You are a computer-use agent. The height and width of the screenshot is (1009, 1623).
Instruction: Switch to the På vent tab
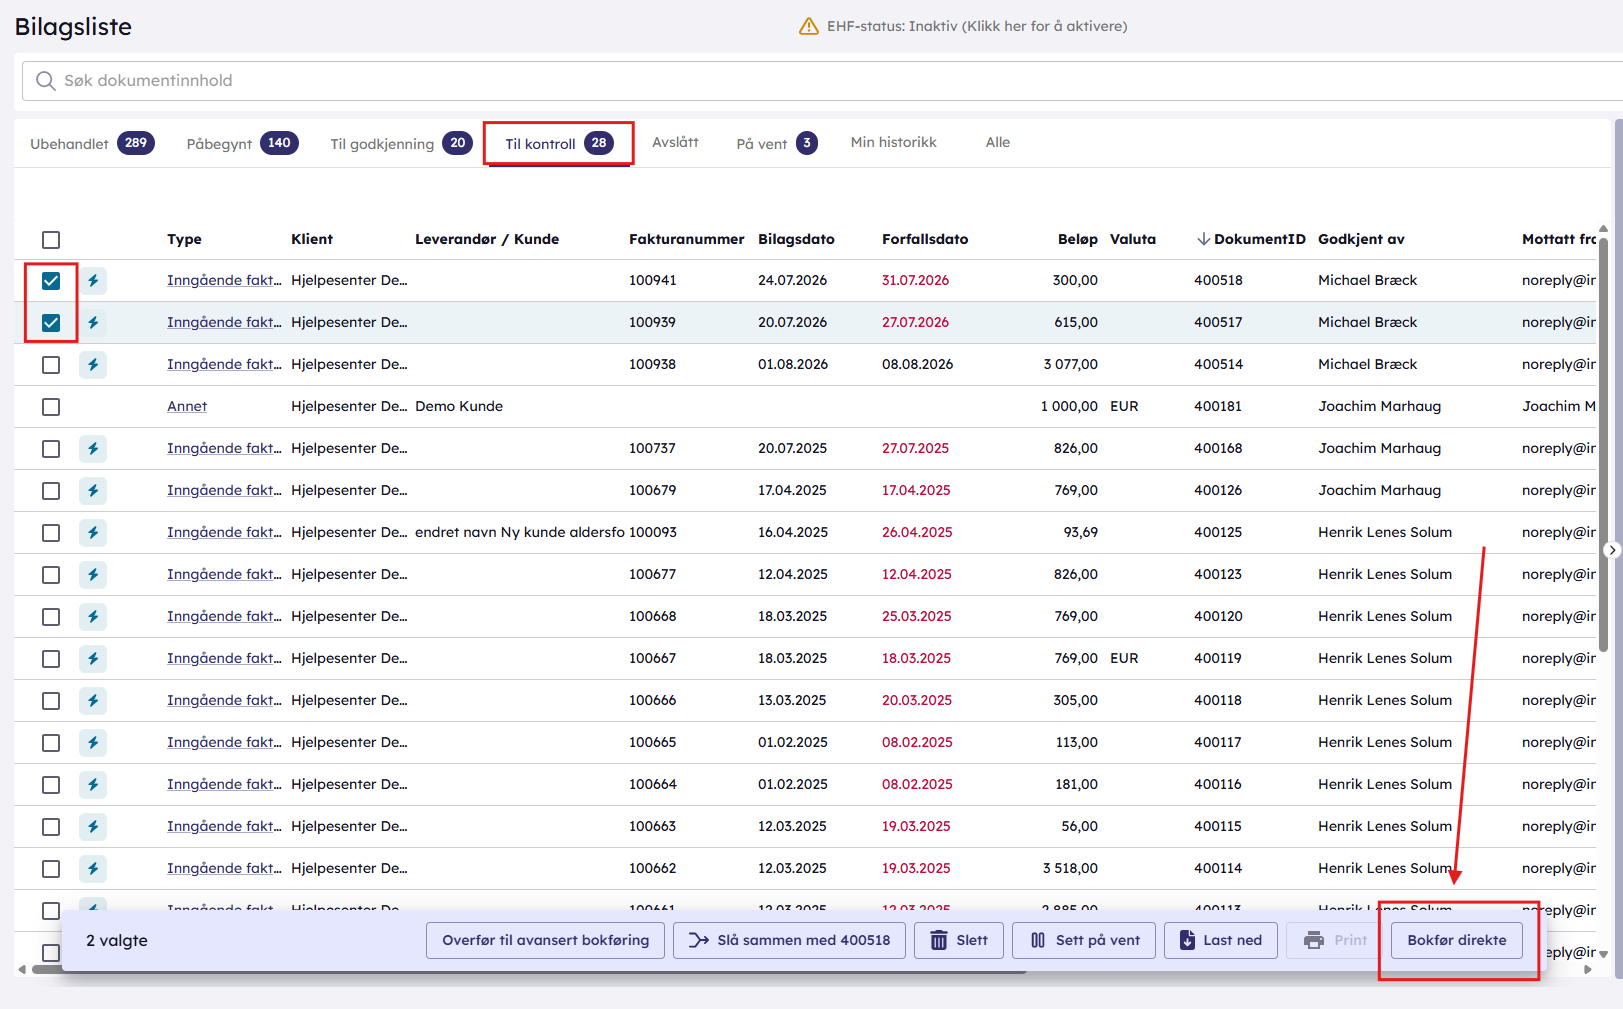click(x=777, y=143)
